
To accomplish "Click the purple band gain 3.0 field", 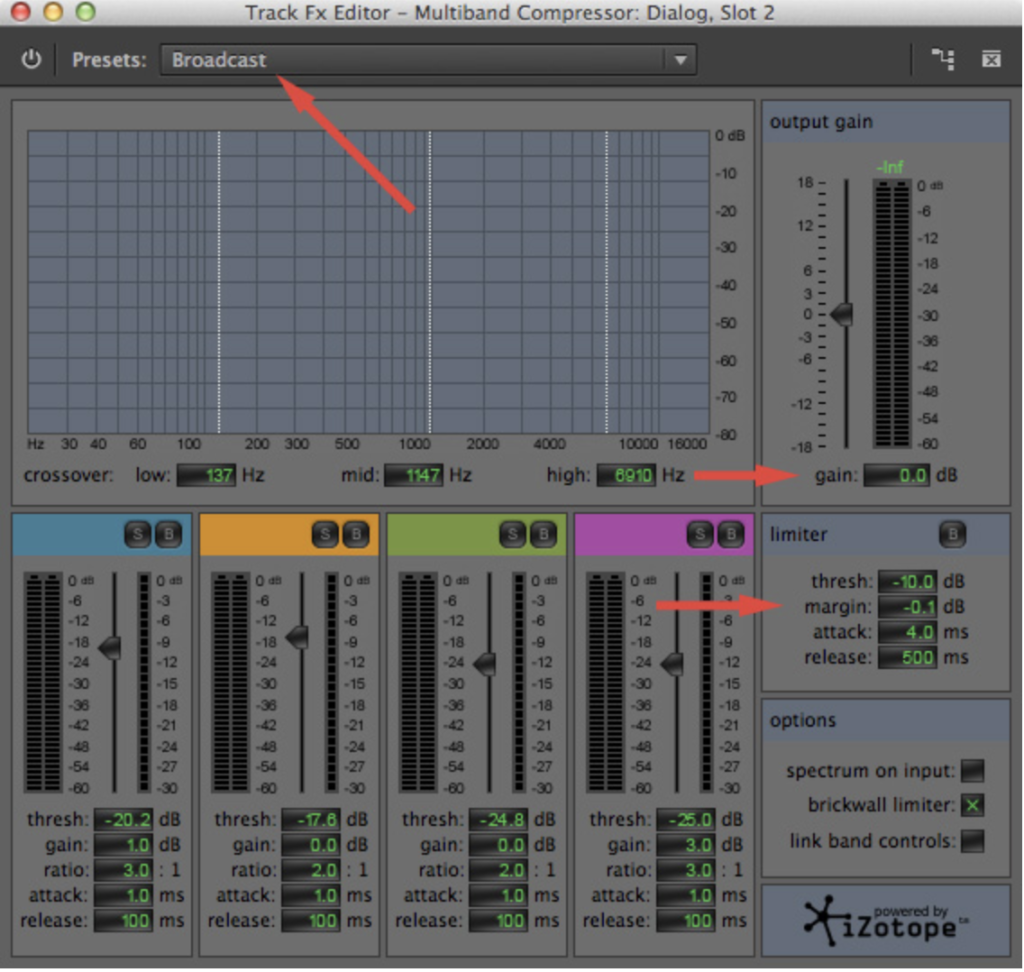I will pyautogui.click(x=686, y=845).
